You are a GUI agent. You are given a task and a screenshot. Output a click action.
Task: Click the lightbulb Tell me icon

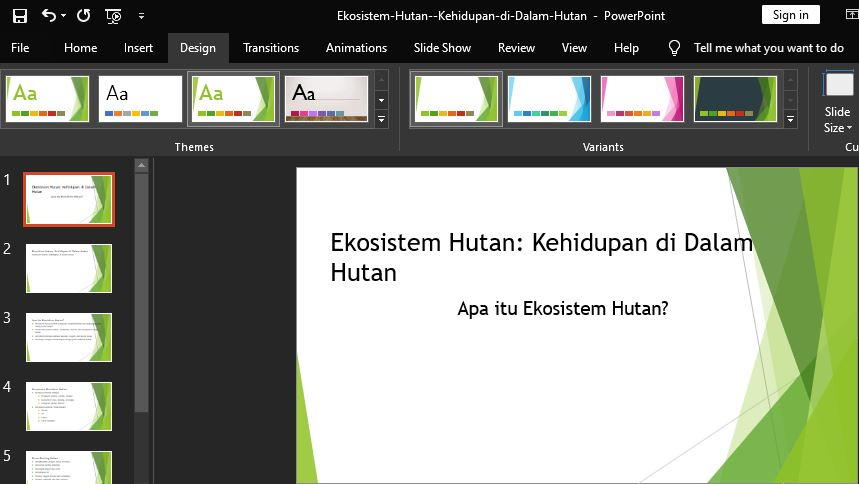pyautogui.click(x=675, y=48)
